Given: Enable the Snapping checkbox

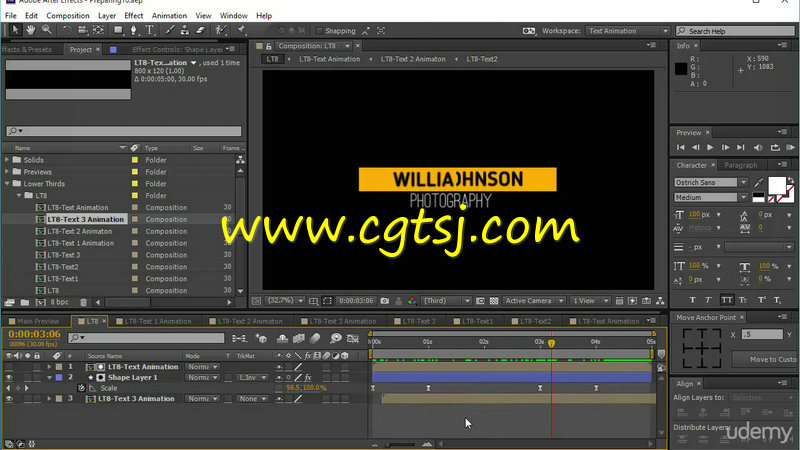Looking at the screenshot, I should click(319, 31).
